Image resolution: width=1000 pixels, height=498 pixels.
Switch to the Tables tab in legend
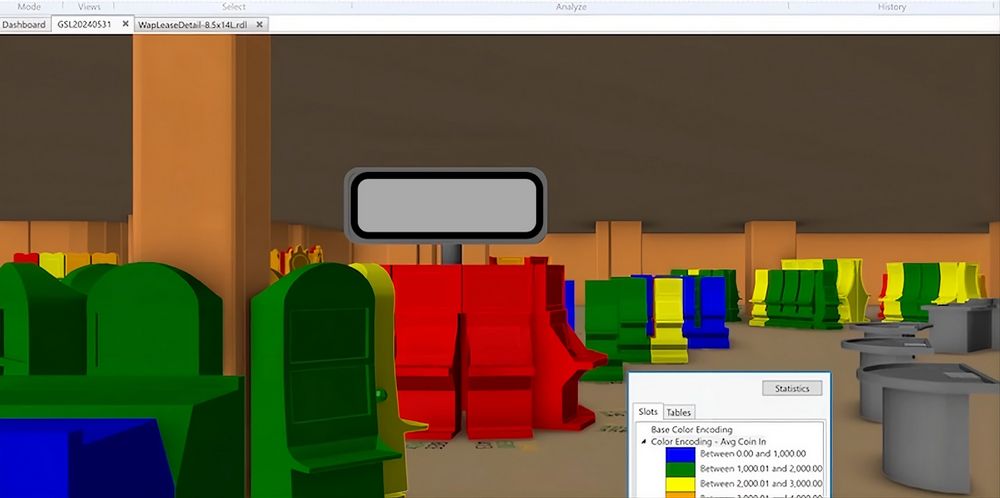click(679, 412)
